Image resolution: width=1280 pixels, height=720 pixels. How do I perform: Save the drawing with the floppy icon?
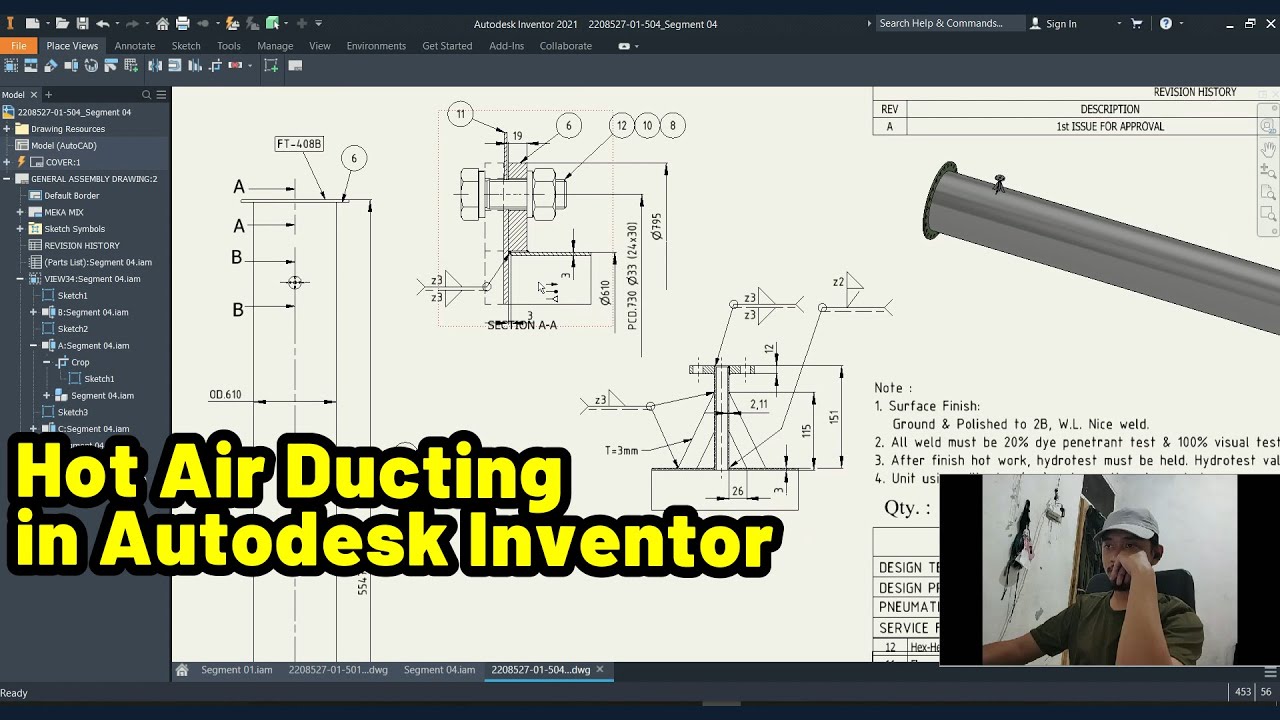coord(82,23)
